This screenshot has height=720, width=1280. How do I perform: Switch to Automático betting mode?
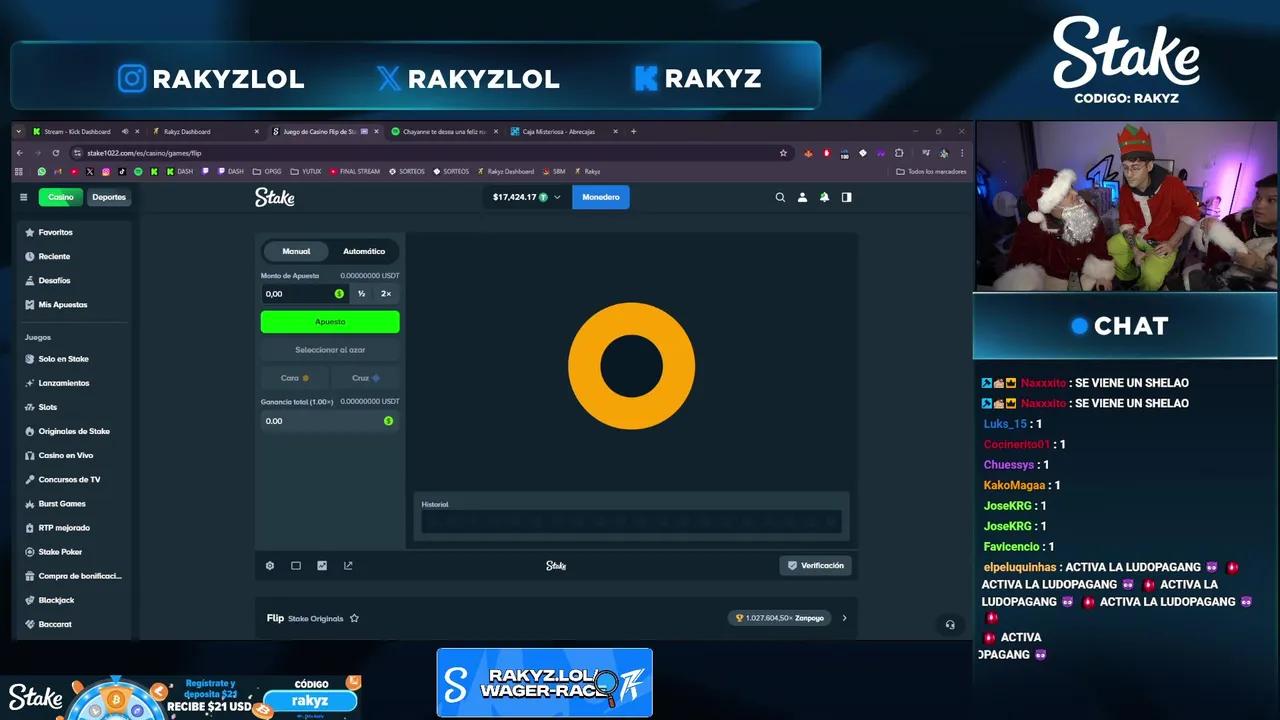[x=364, y=251]
